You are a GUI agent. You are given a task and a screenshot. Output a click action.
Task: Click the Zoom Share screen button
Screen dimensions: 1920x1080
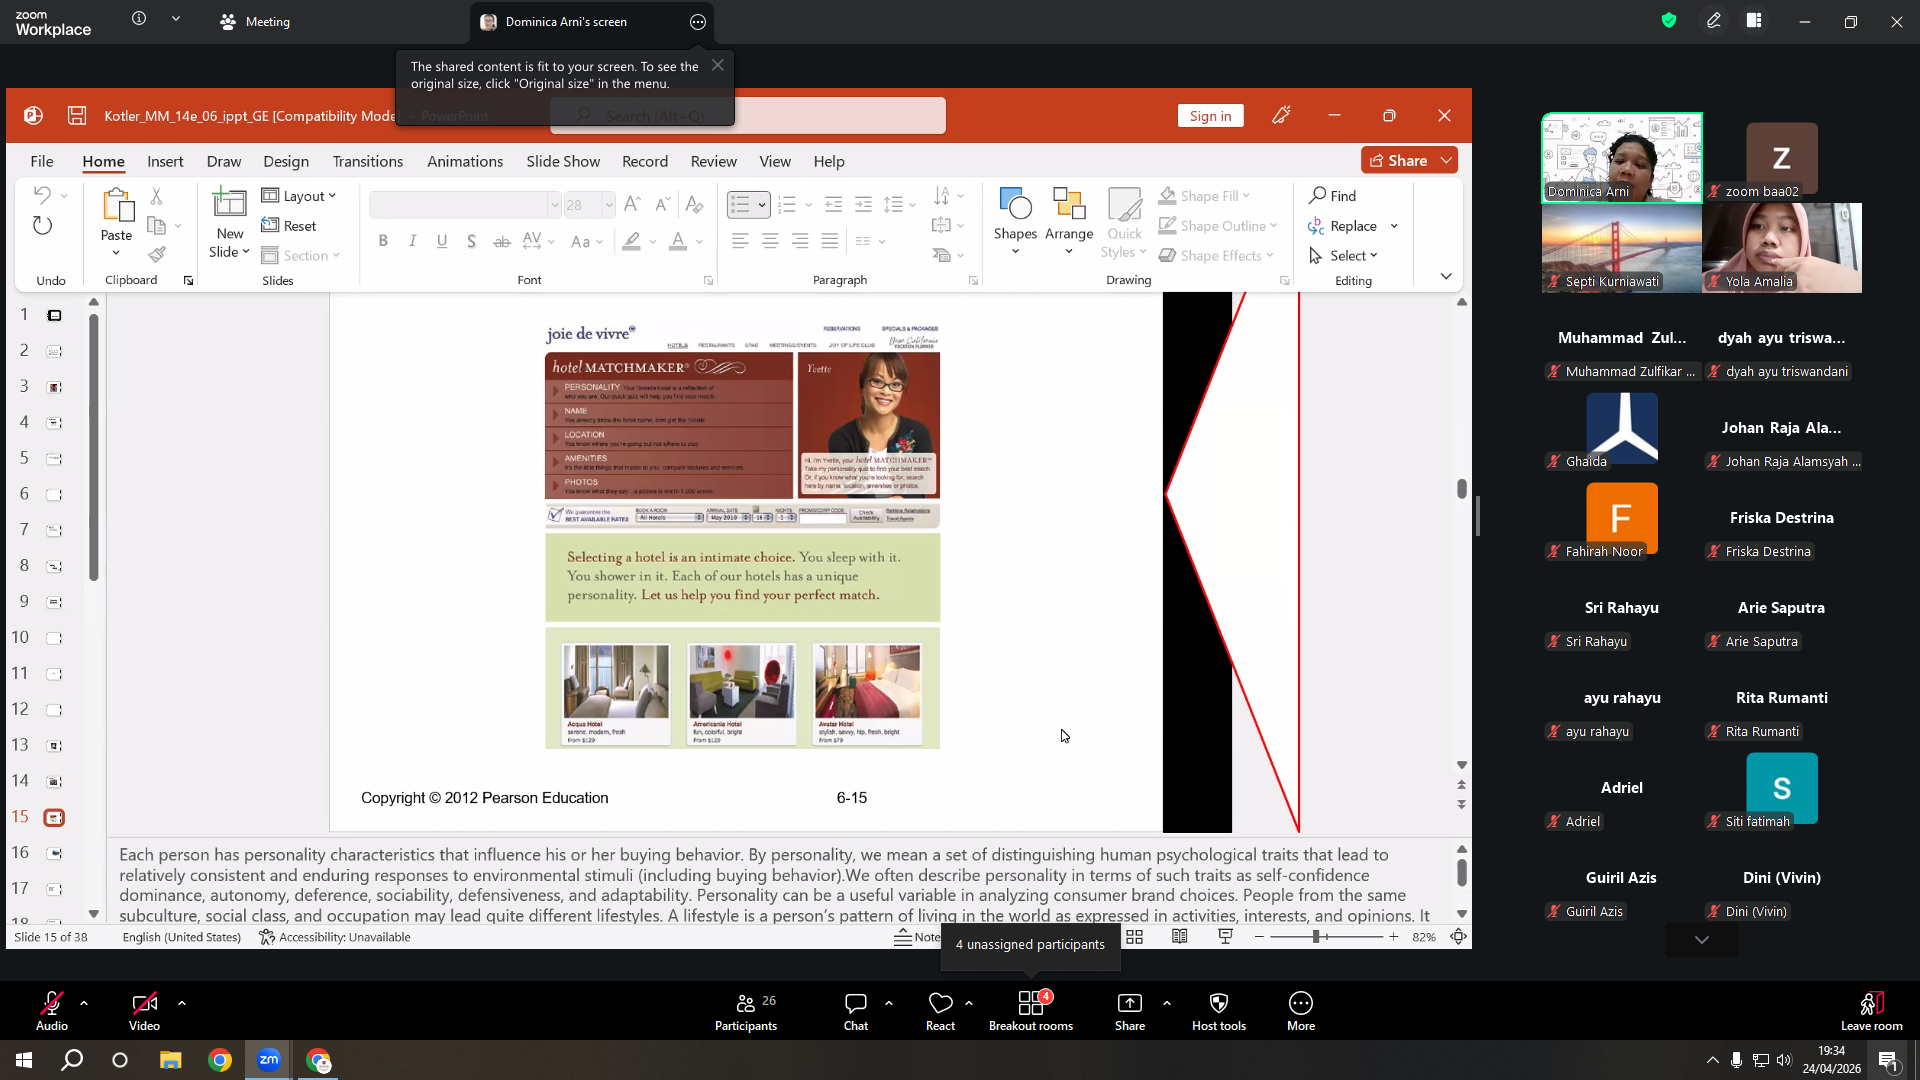[x=1130, y=1011]
